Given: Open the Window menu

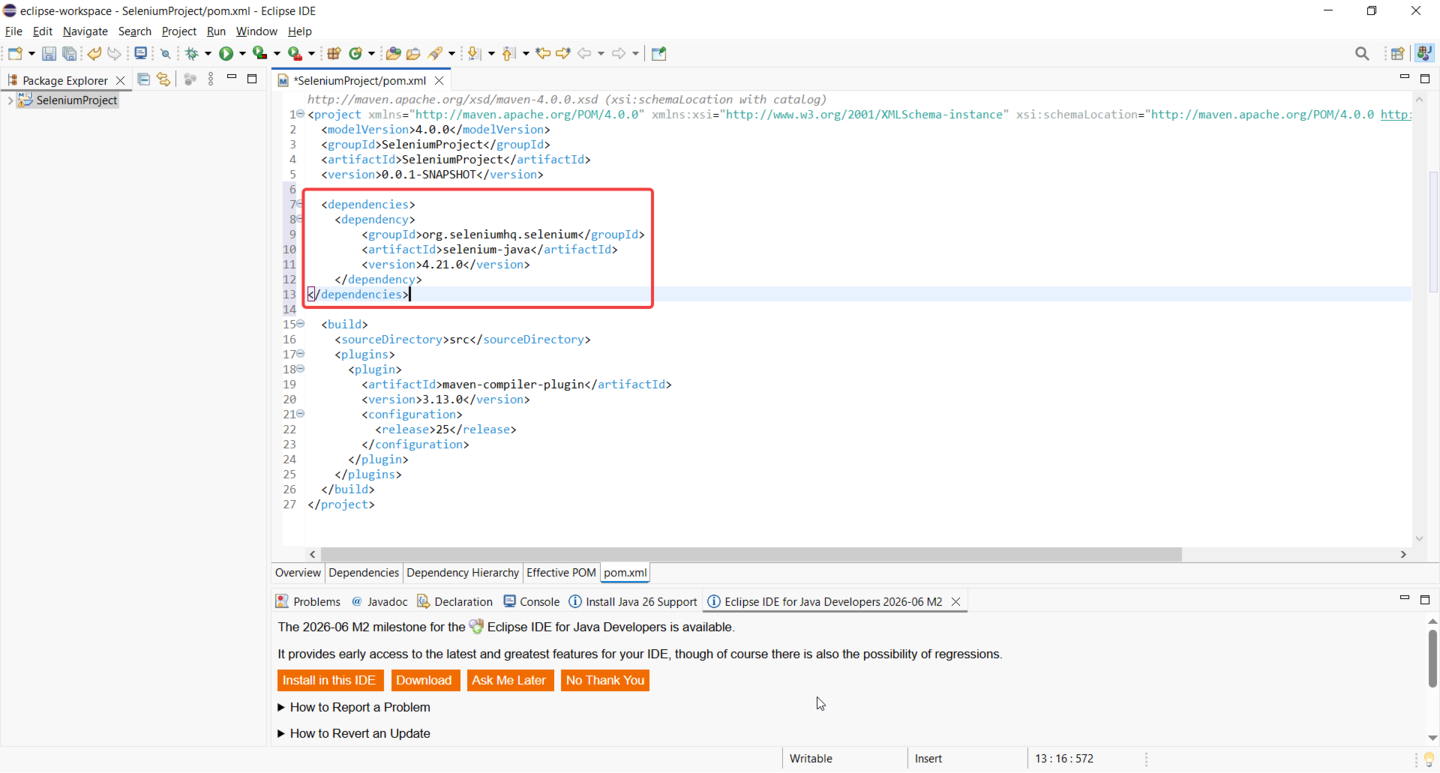Looking at the screenshot, I should point(257,31).
